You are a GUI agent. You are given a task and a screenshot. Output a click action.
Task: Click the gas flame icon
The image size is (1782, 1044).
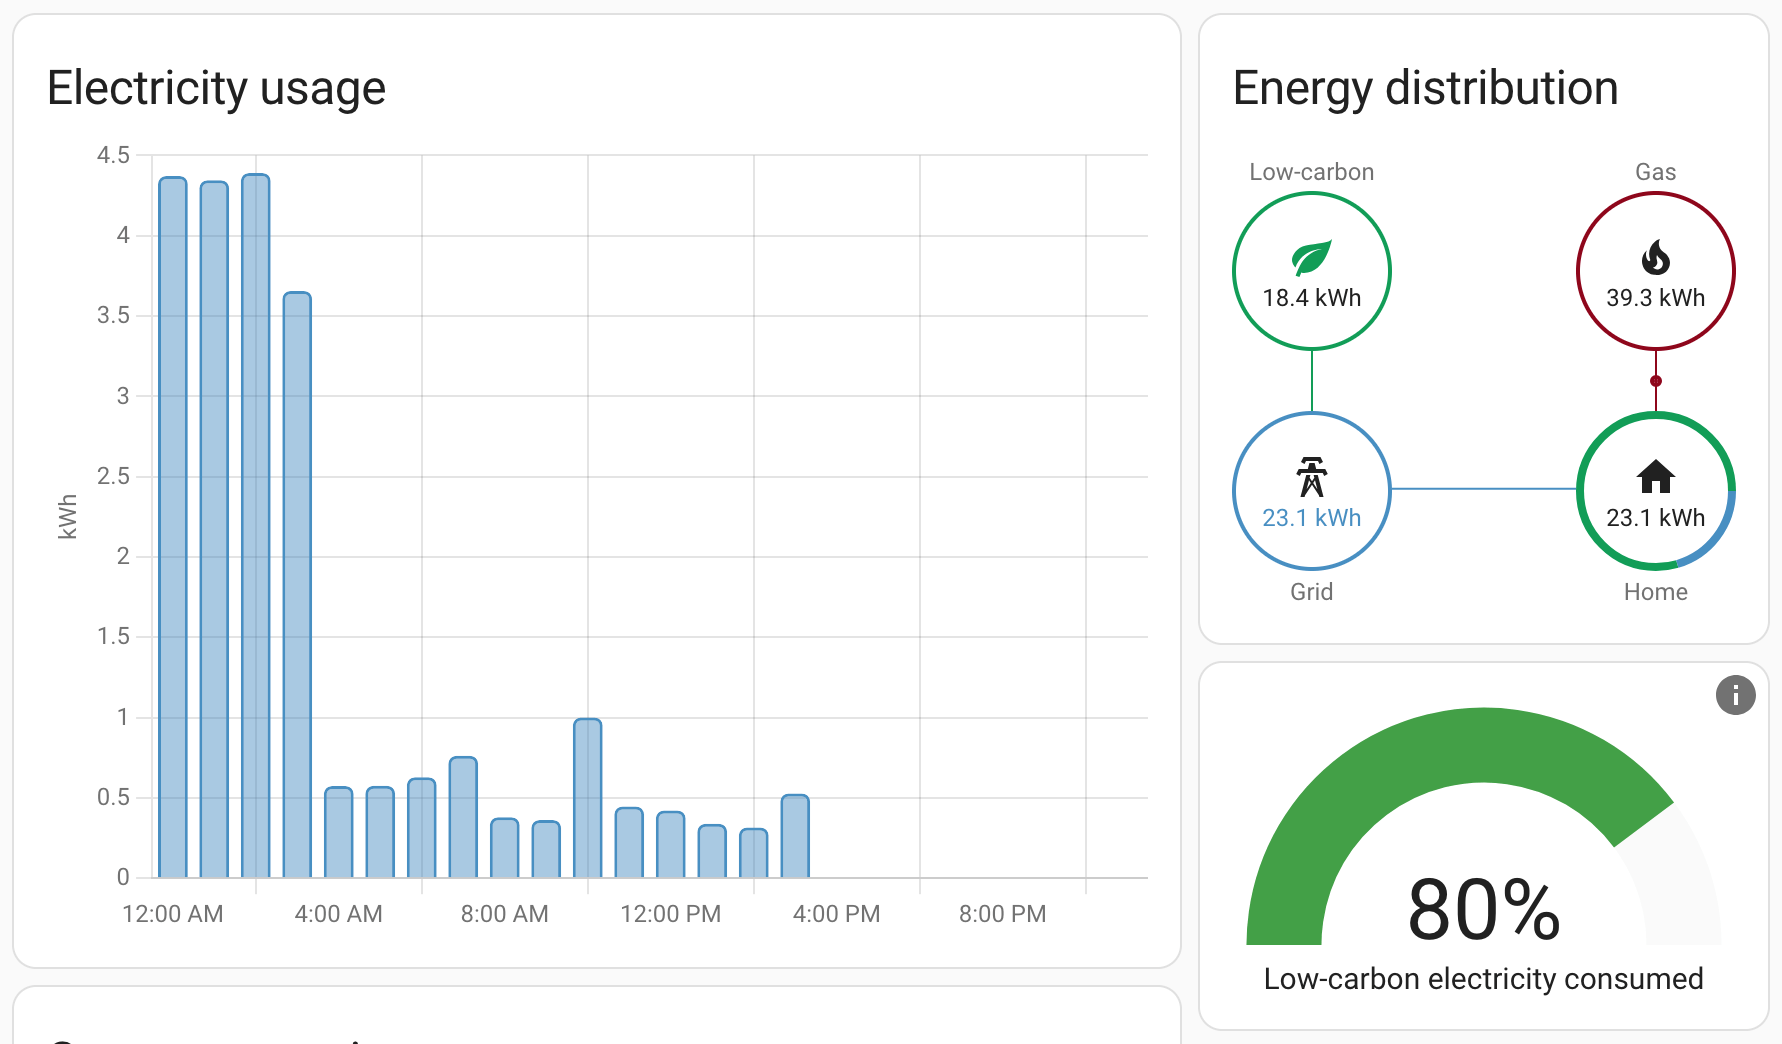1655,257
